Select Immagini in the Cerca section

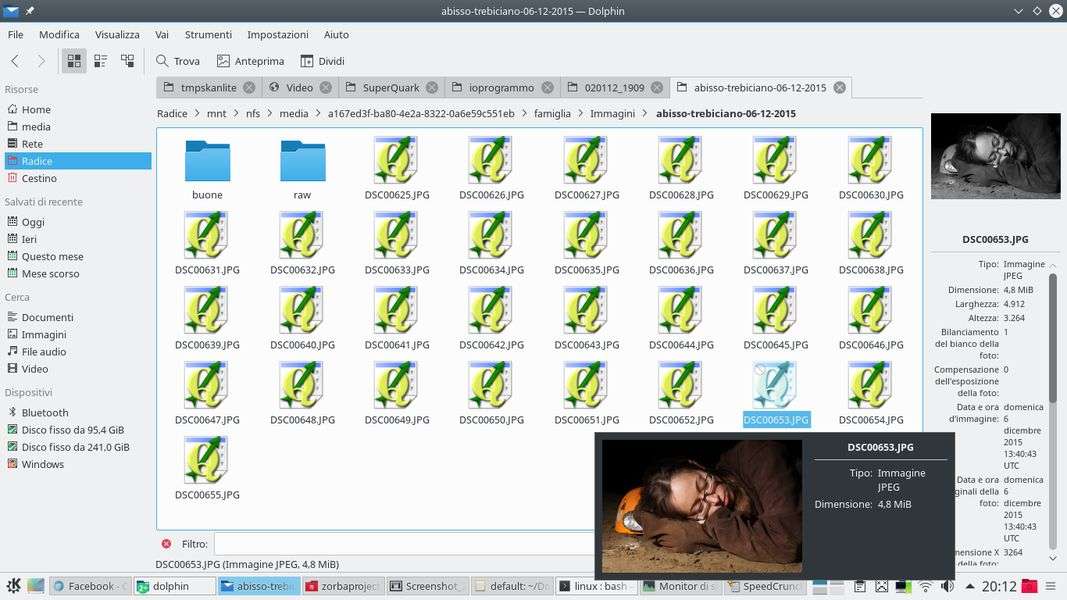[44, 334]
